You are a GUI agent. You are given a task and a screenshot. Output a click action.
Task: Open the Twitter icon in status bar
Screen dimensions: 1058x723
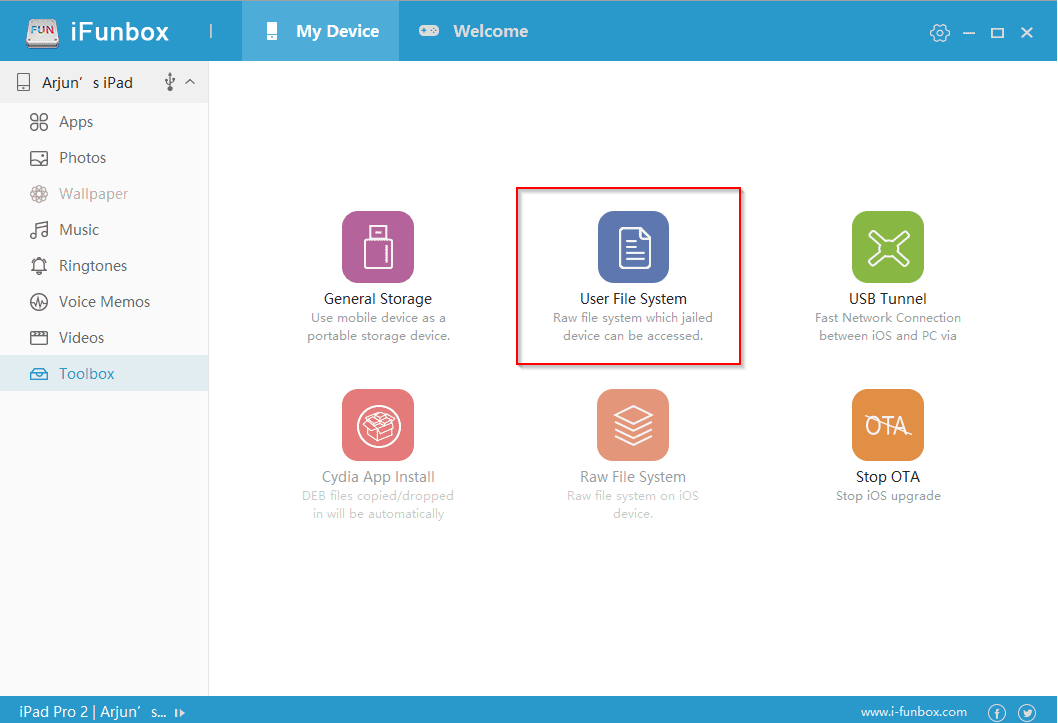click(x=1027, y=712)
